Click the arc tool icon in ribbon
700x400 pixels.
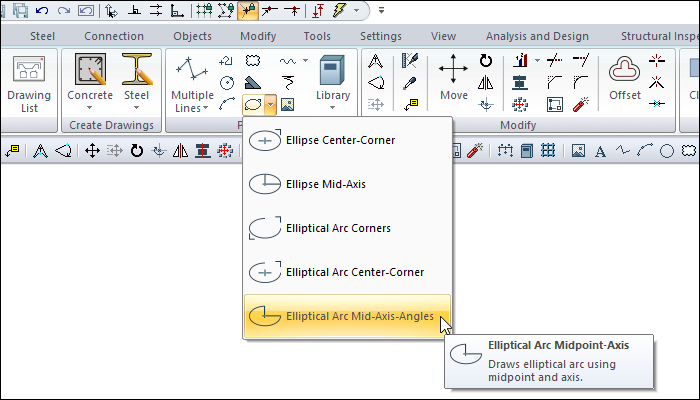(x=227, y=104)
